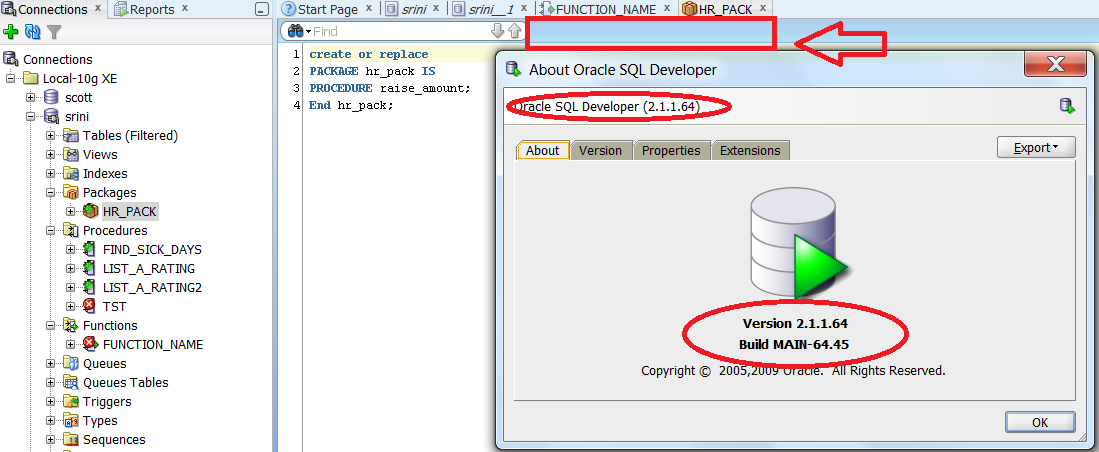
Task: Click the LIST_A_RATING2 procedure icon
Action: pyautogui.click(x=90, y=287)
